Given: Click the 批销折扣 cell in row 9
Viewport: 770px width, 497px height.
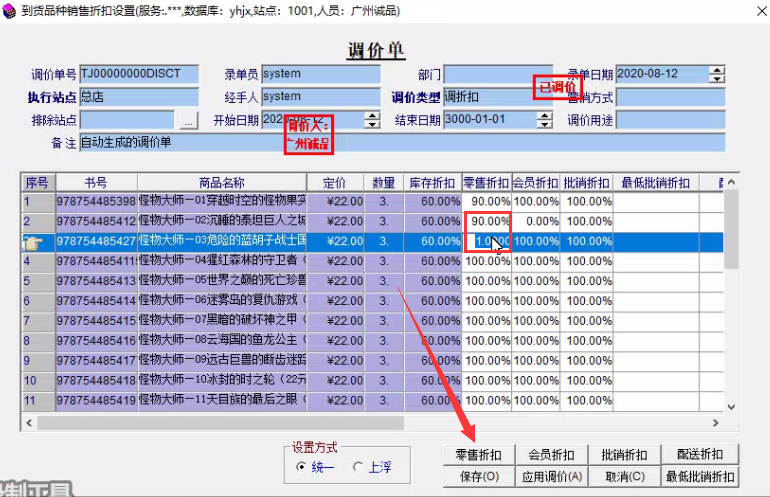Looking at the screenshot, I should 586,360.
